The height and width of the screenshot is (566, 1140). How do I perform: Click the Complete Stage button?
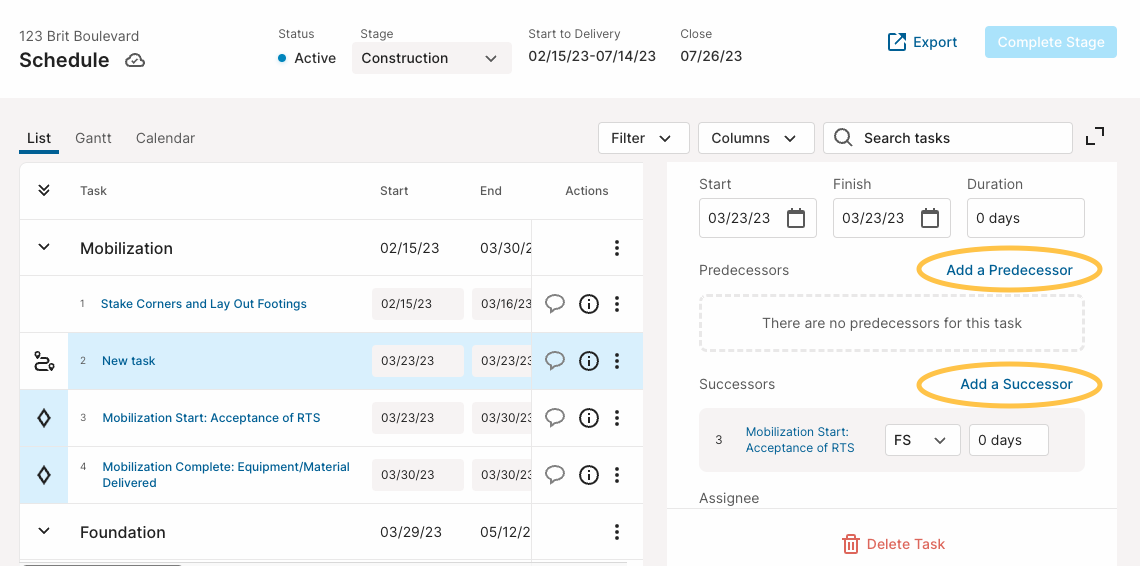point(1051,42)
